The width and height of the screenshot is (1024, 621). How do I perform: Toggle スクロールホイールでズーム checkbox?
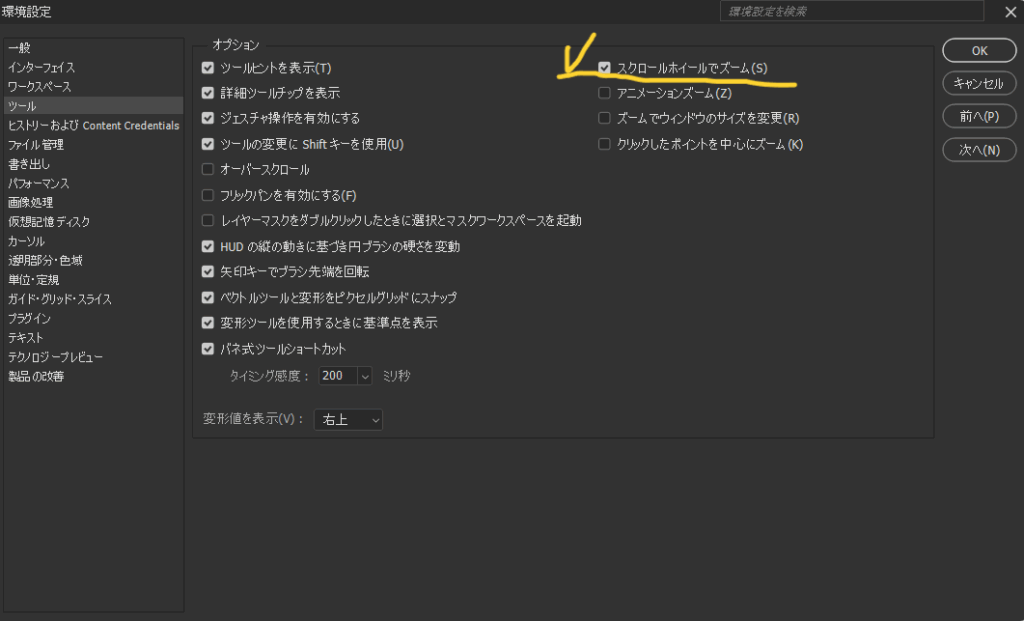[604, 68]
